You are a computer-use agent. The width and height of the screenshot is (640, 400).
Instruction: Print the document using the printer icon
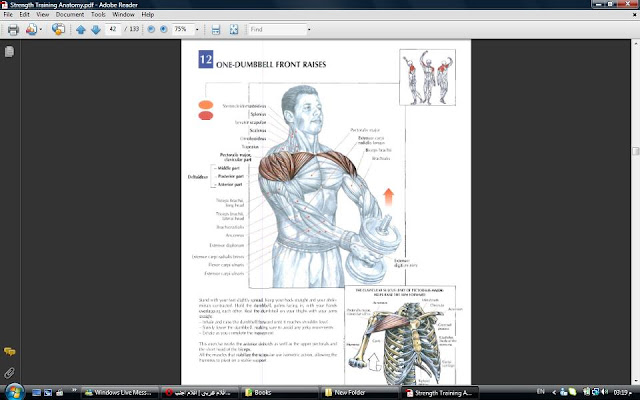[x=13, y=29]
